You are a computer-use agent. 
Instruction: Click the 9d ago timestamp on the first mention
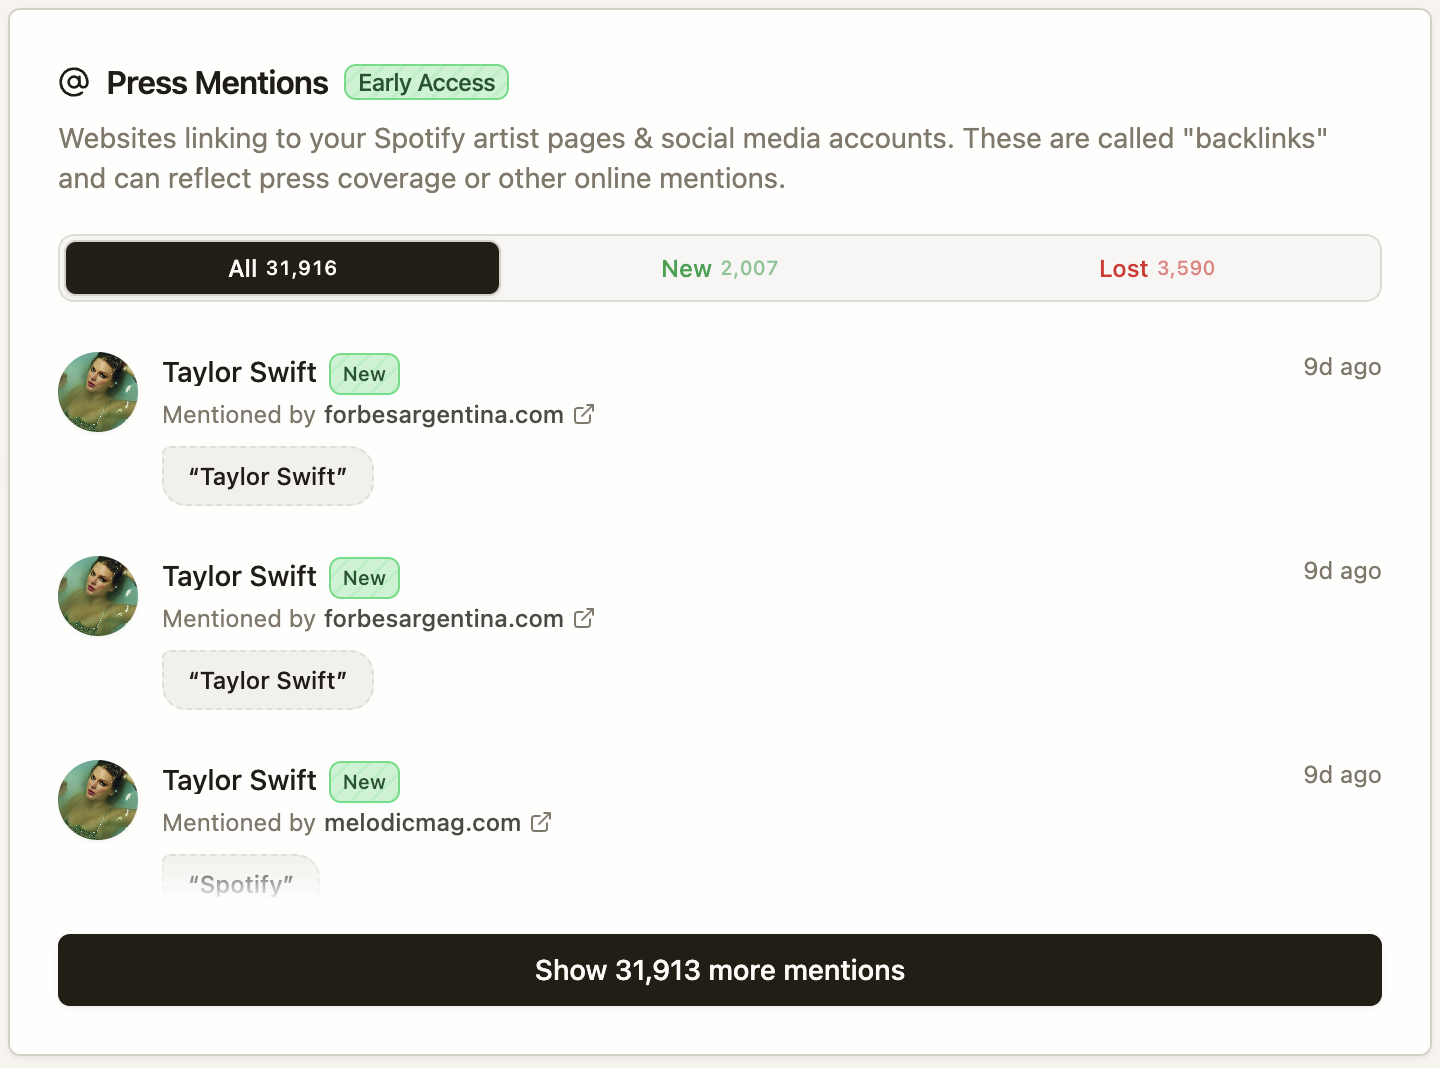point(1341,367)
